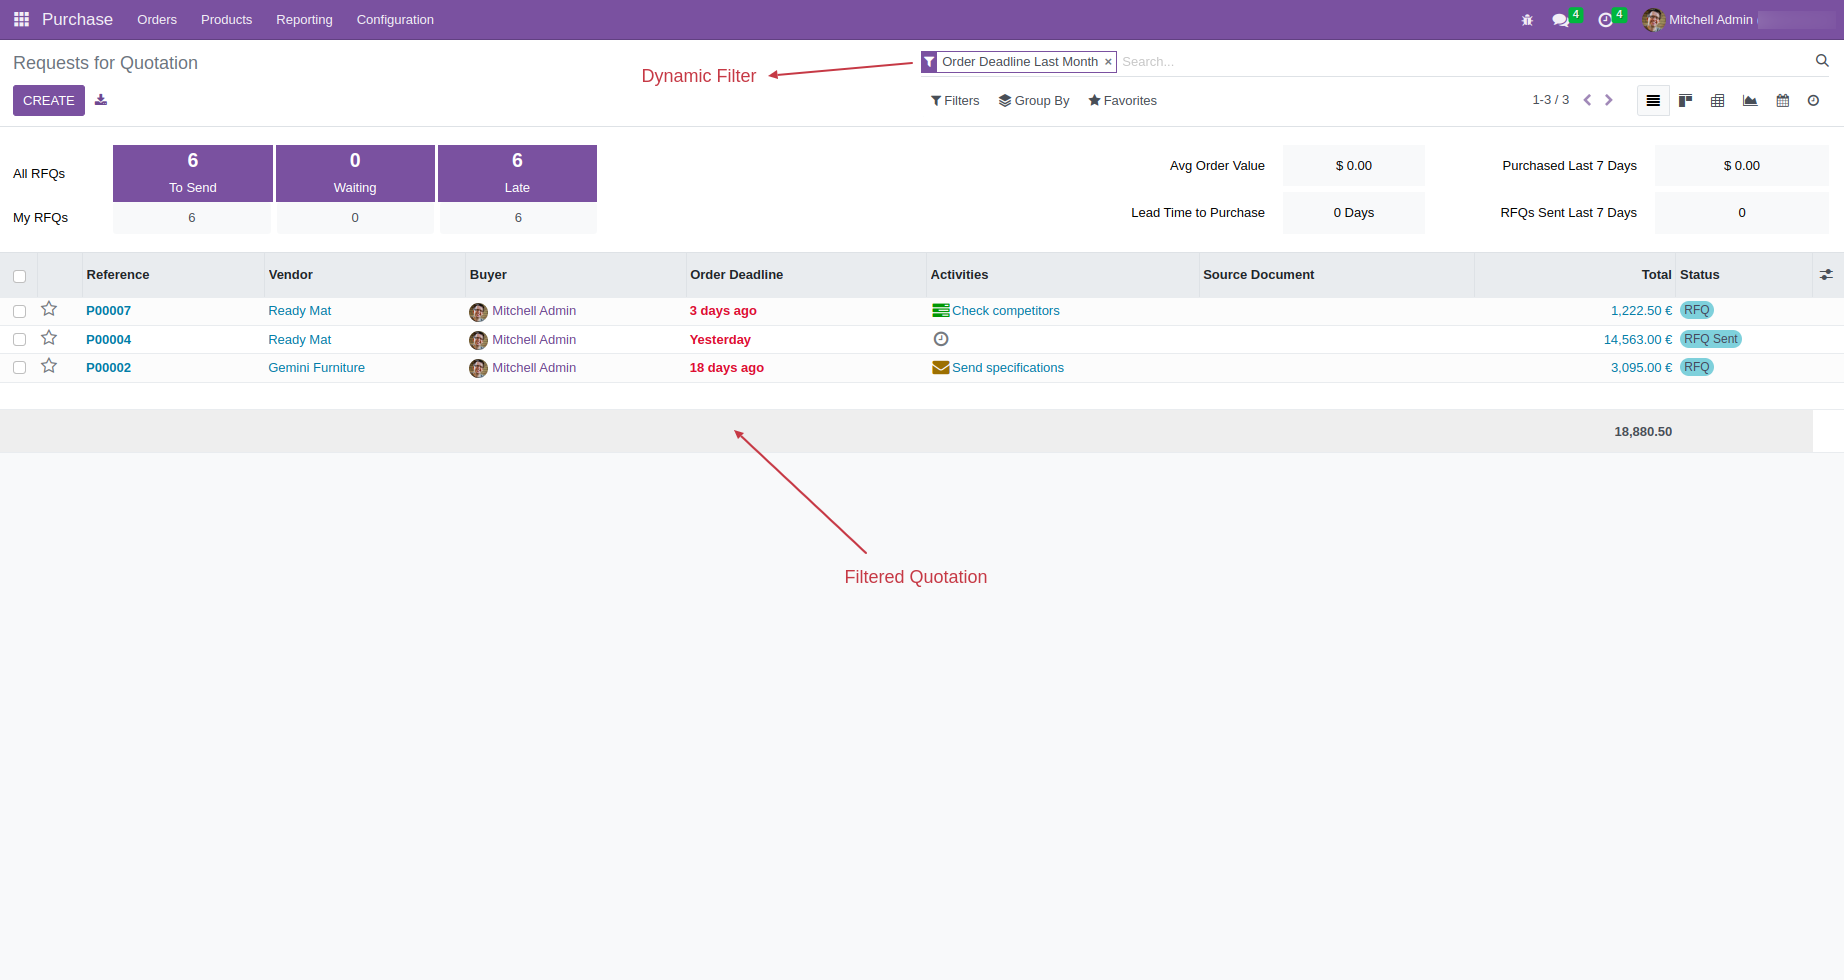Click the Waiting RFQs card

pos(355,173)
